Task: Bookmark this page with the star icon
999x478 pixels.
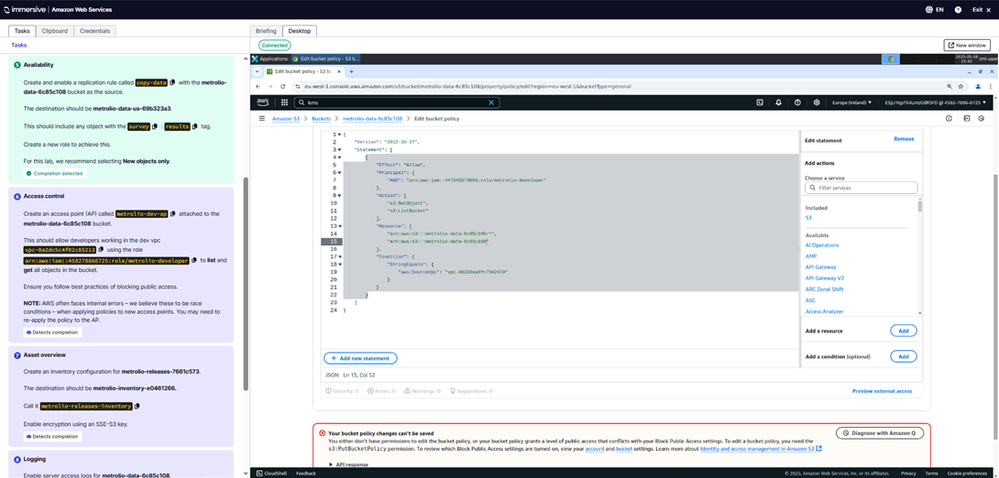Action: [962, 85]
